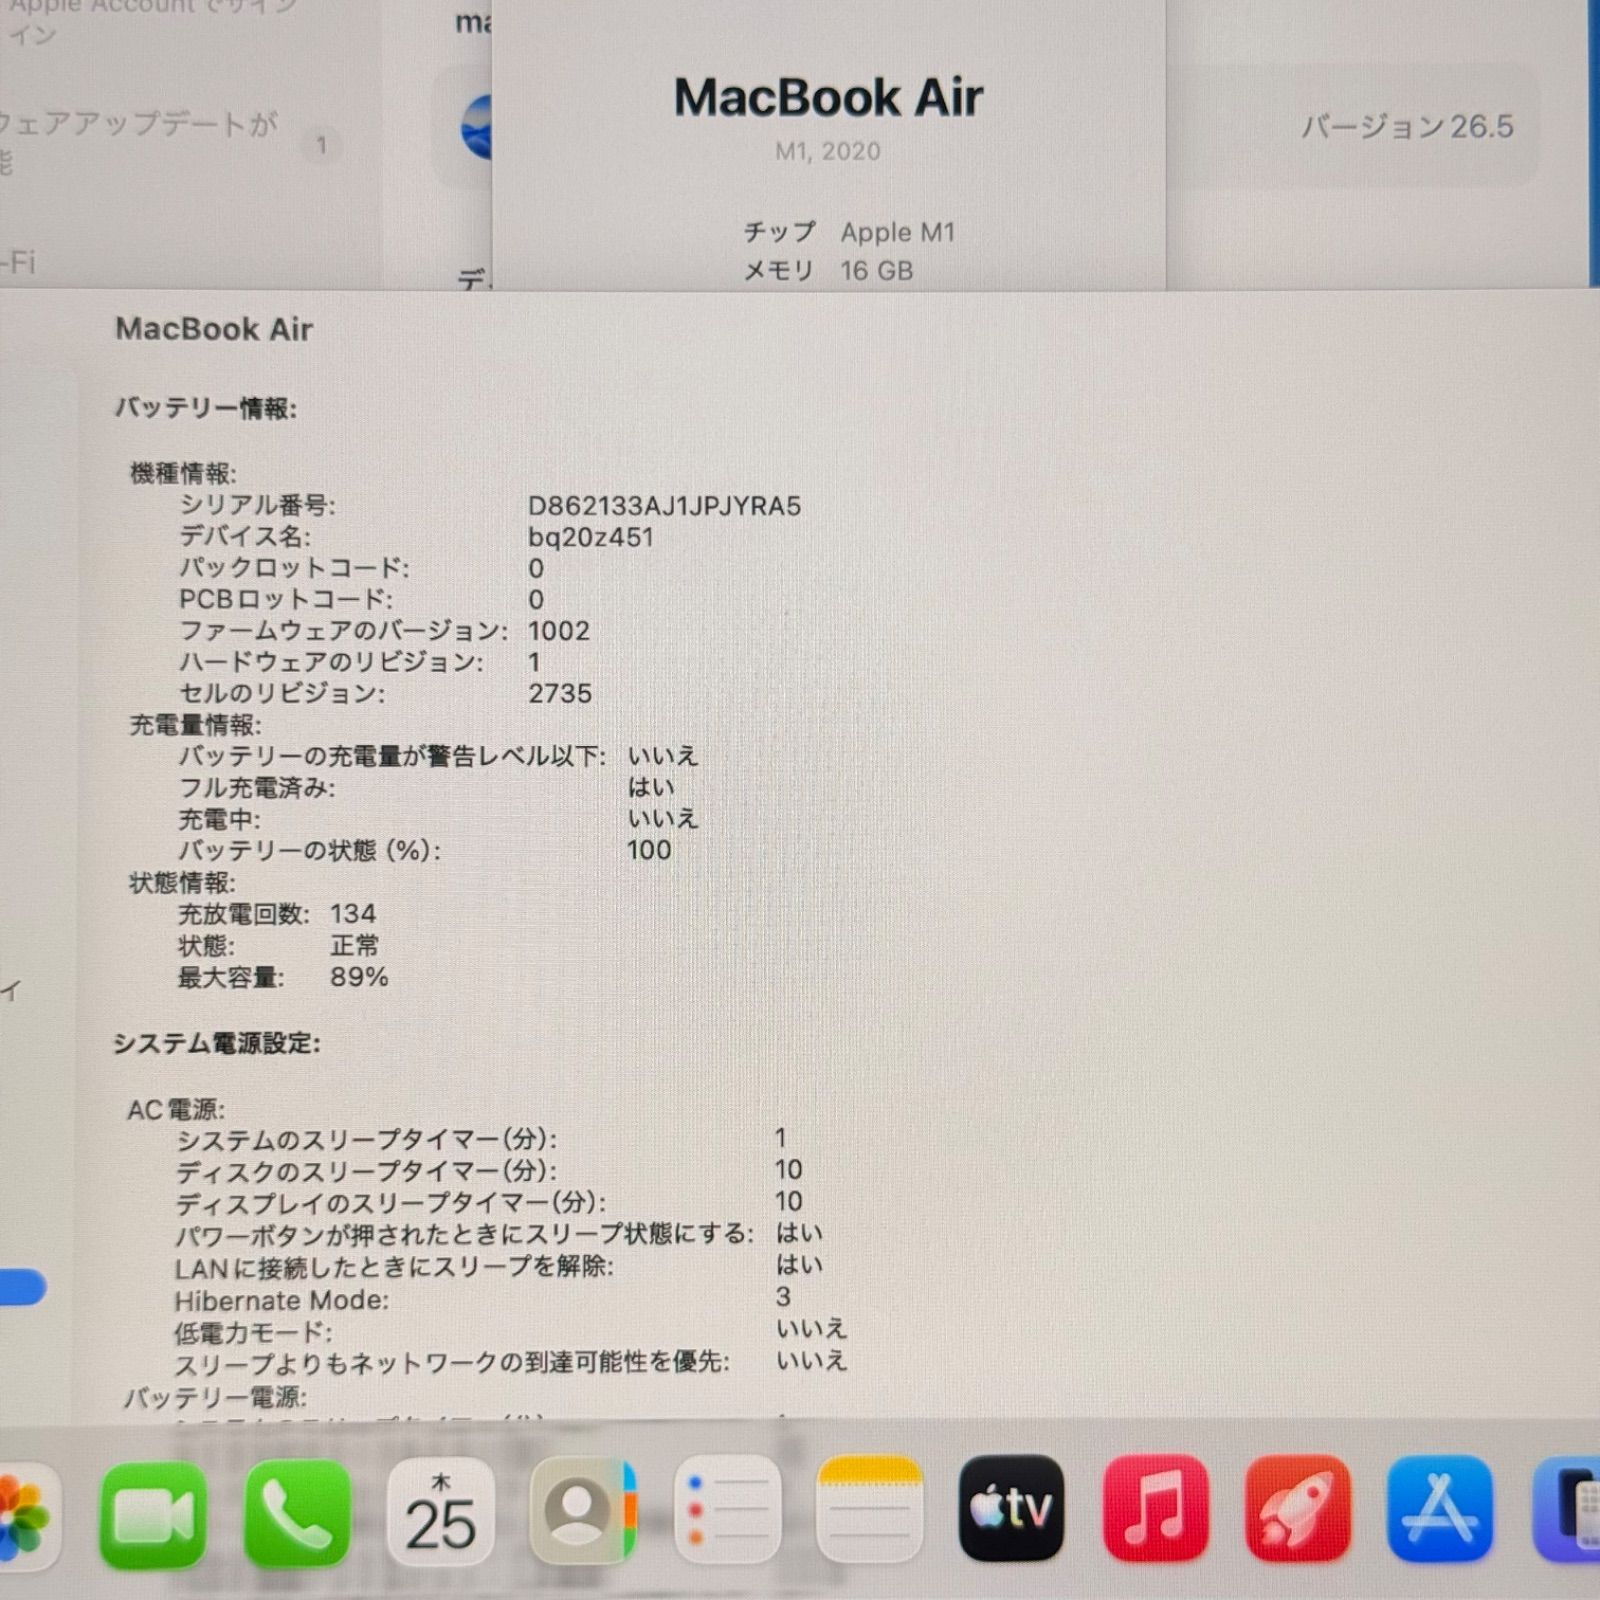Open Calendar showing date 25
Viewport: 1600px width, 1600px height.
[x=440, y=1512]
